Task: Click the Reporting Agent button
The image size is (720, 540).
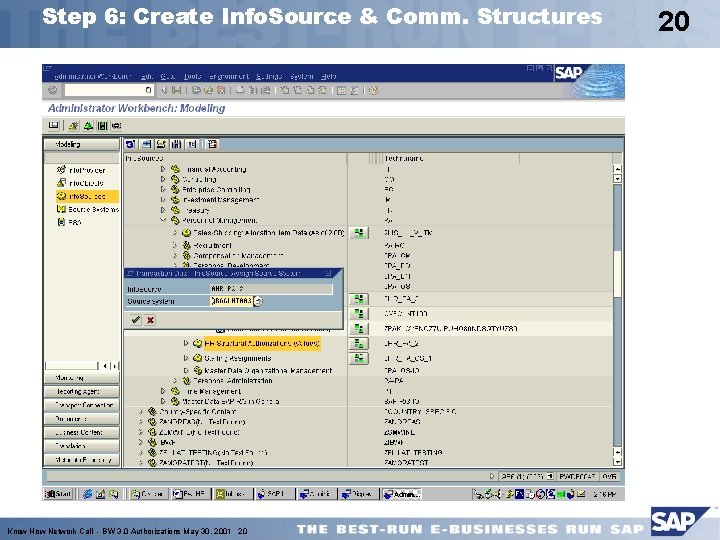Action: (x=81, y=391)
